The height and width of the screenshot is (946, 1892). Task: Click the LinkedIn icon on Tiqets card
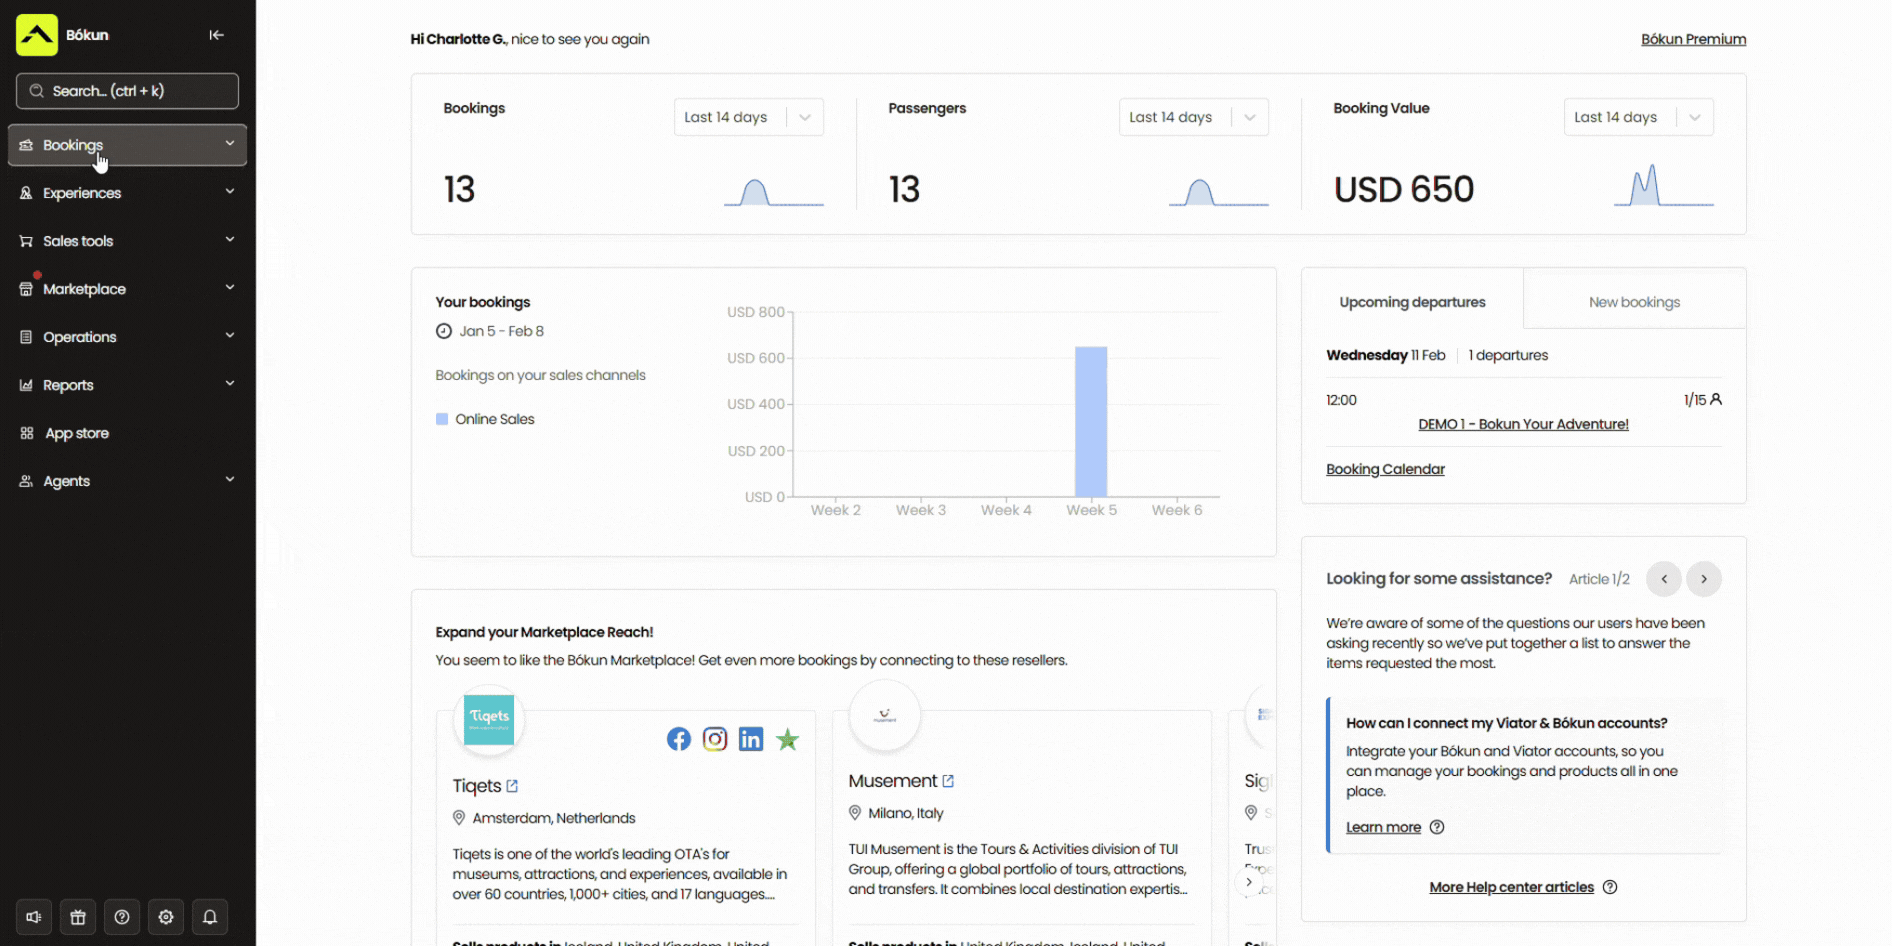pos(751,739)
